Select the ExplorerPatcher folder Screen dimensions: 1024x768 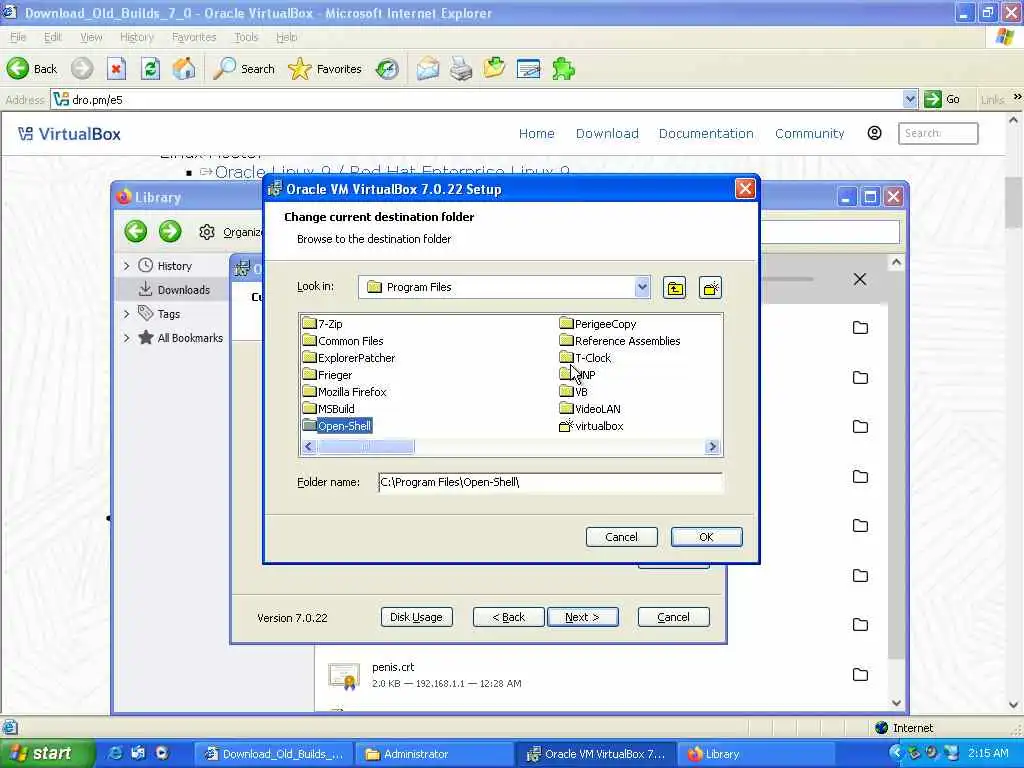[x=349, y=358]
